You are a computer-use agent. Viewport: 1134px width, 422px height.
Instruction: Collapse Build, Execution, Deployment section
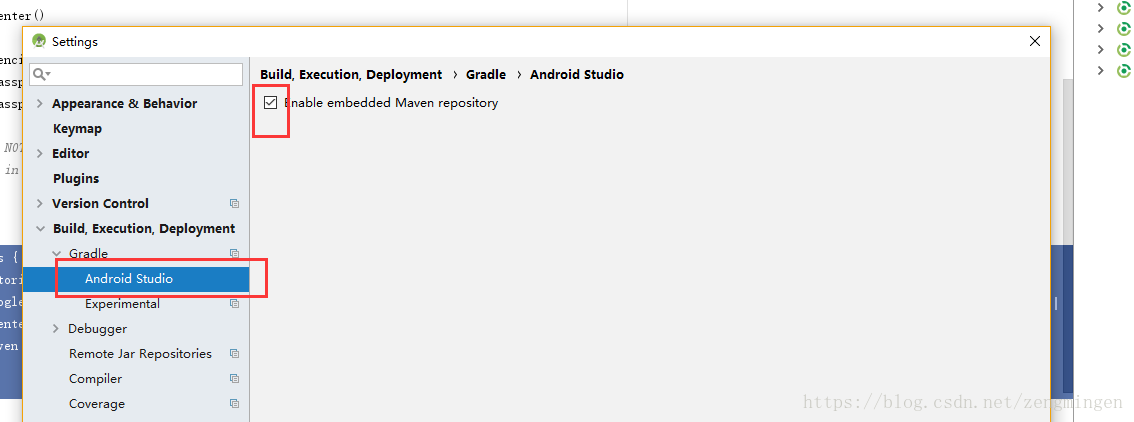pyautogui.click(x=40, y=228)
